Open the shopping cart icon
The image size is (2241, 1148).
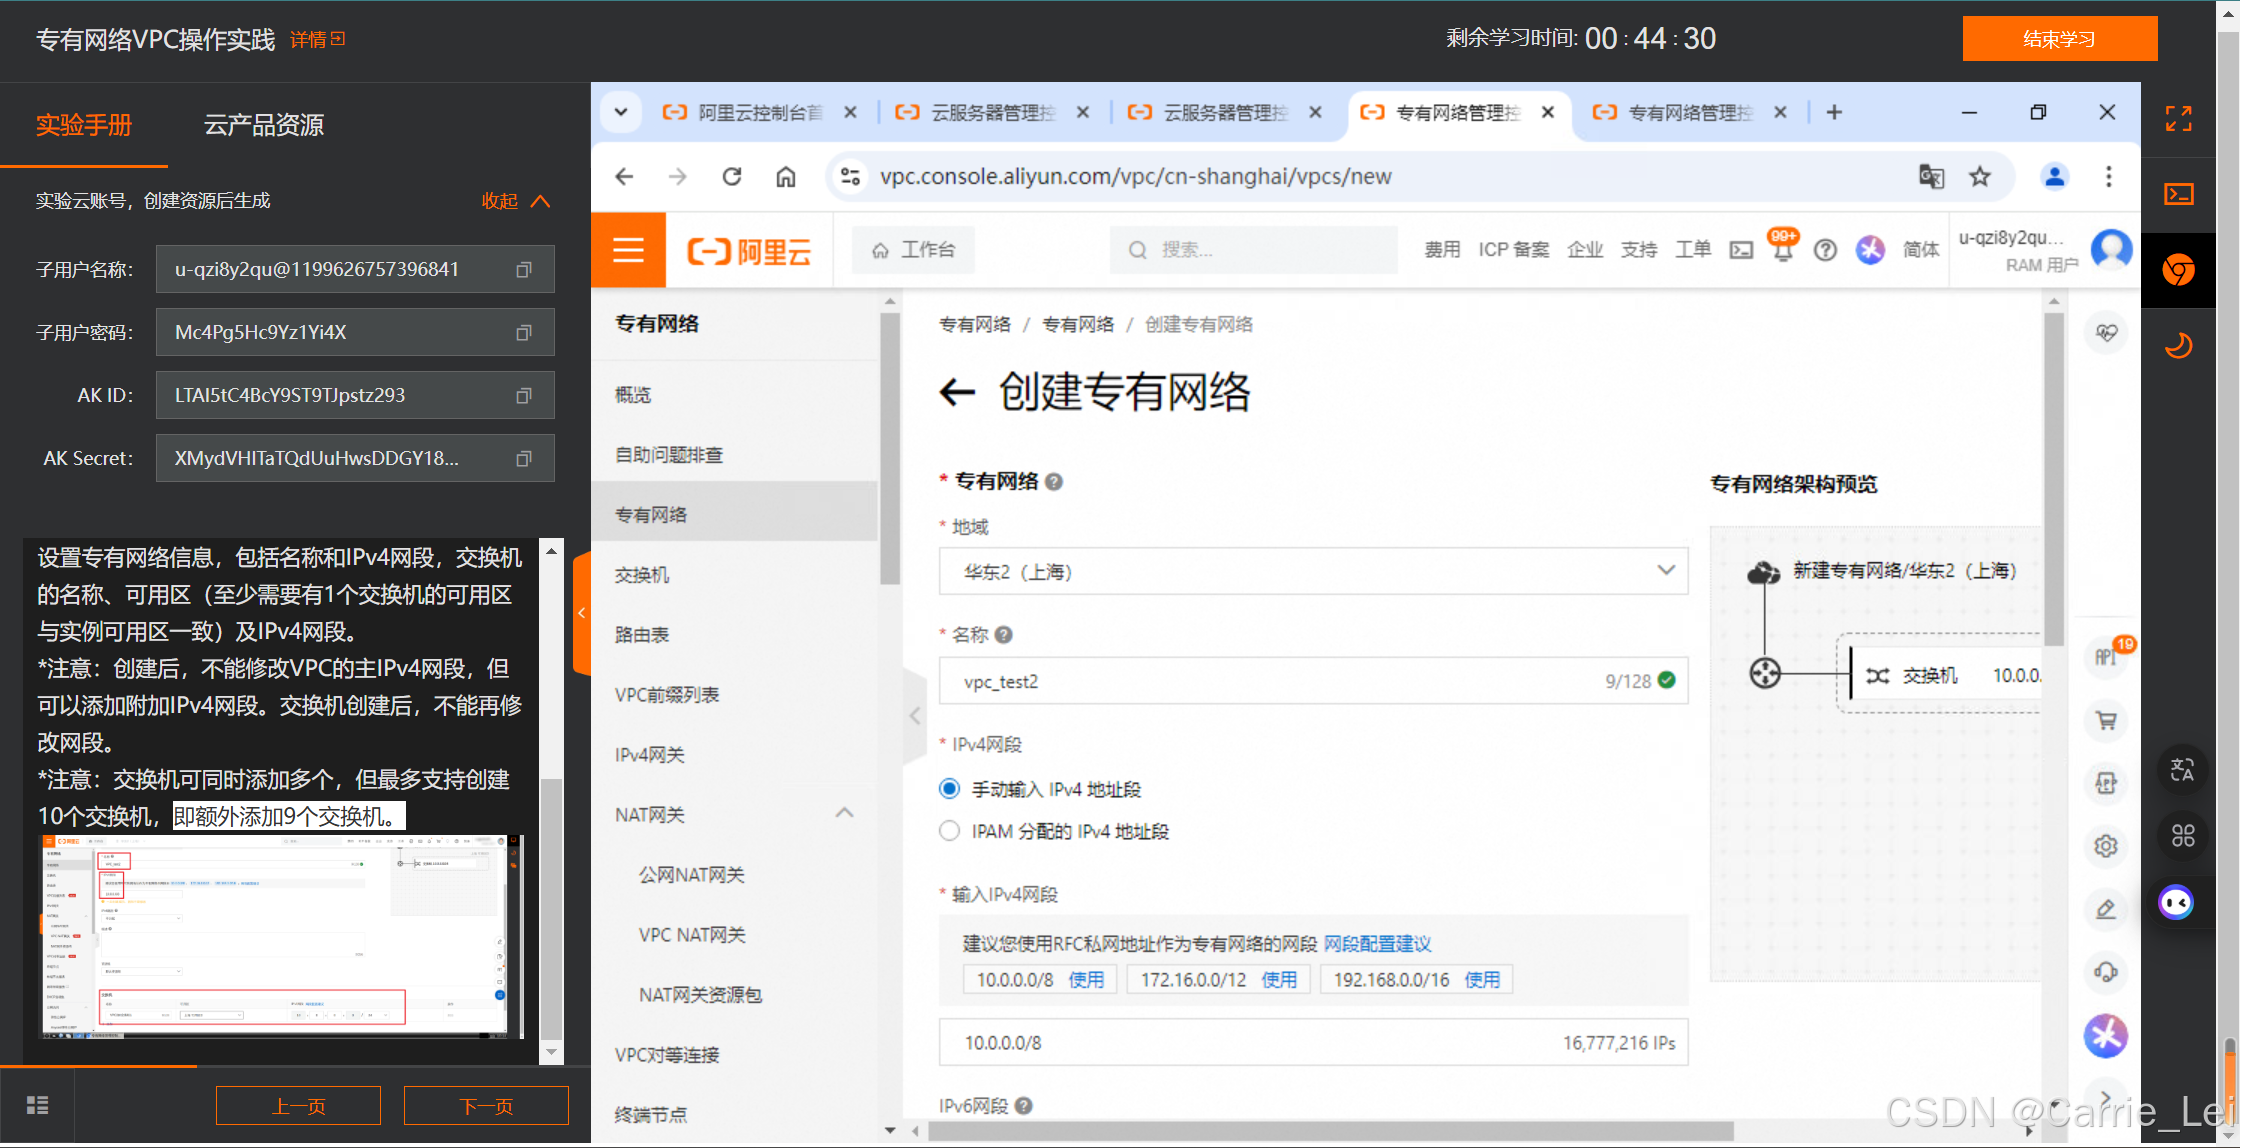[x=2106, y=720]
